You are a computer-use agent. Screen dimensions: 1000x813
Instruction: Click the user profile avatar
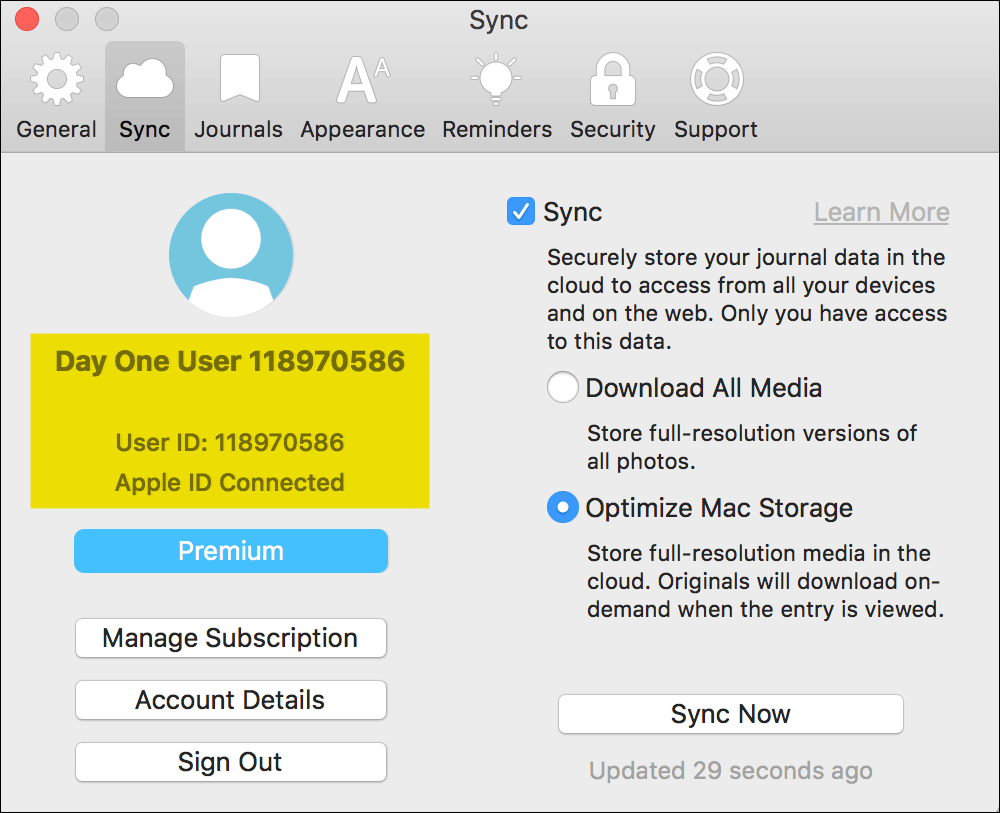point(231,255)
